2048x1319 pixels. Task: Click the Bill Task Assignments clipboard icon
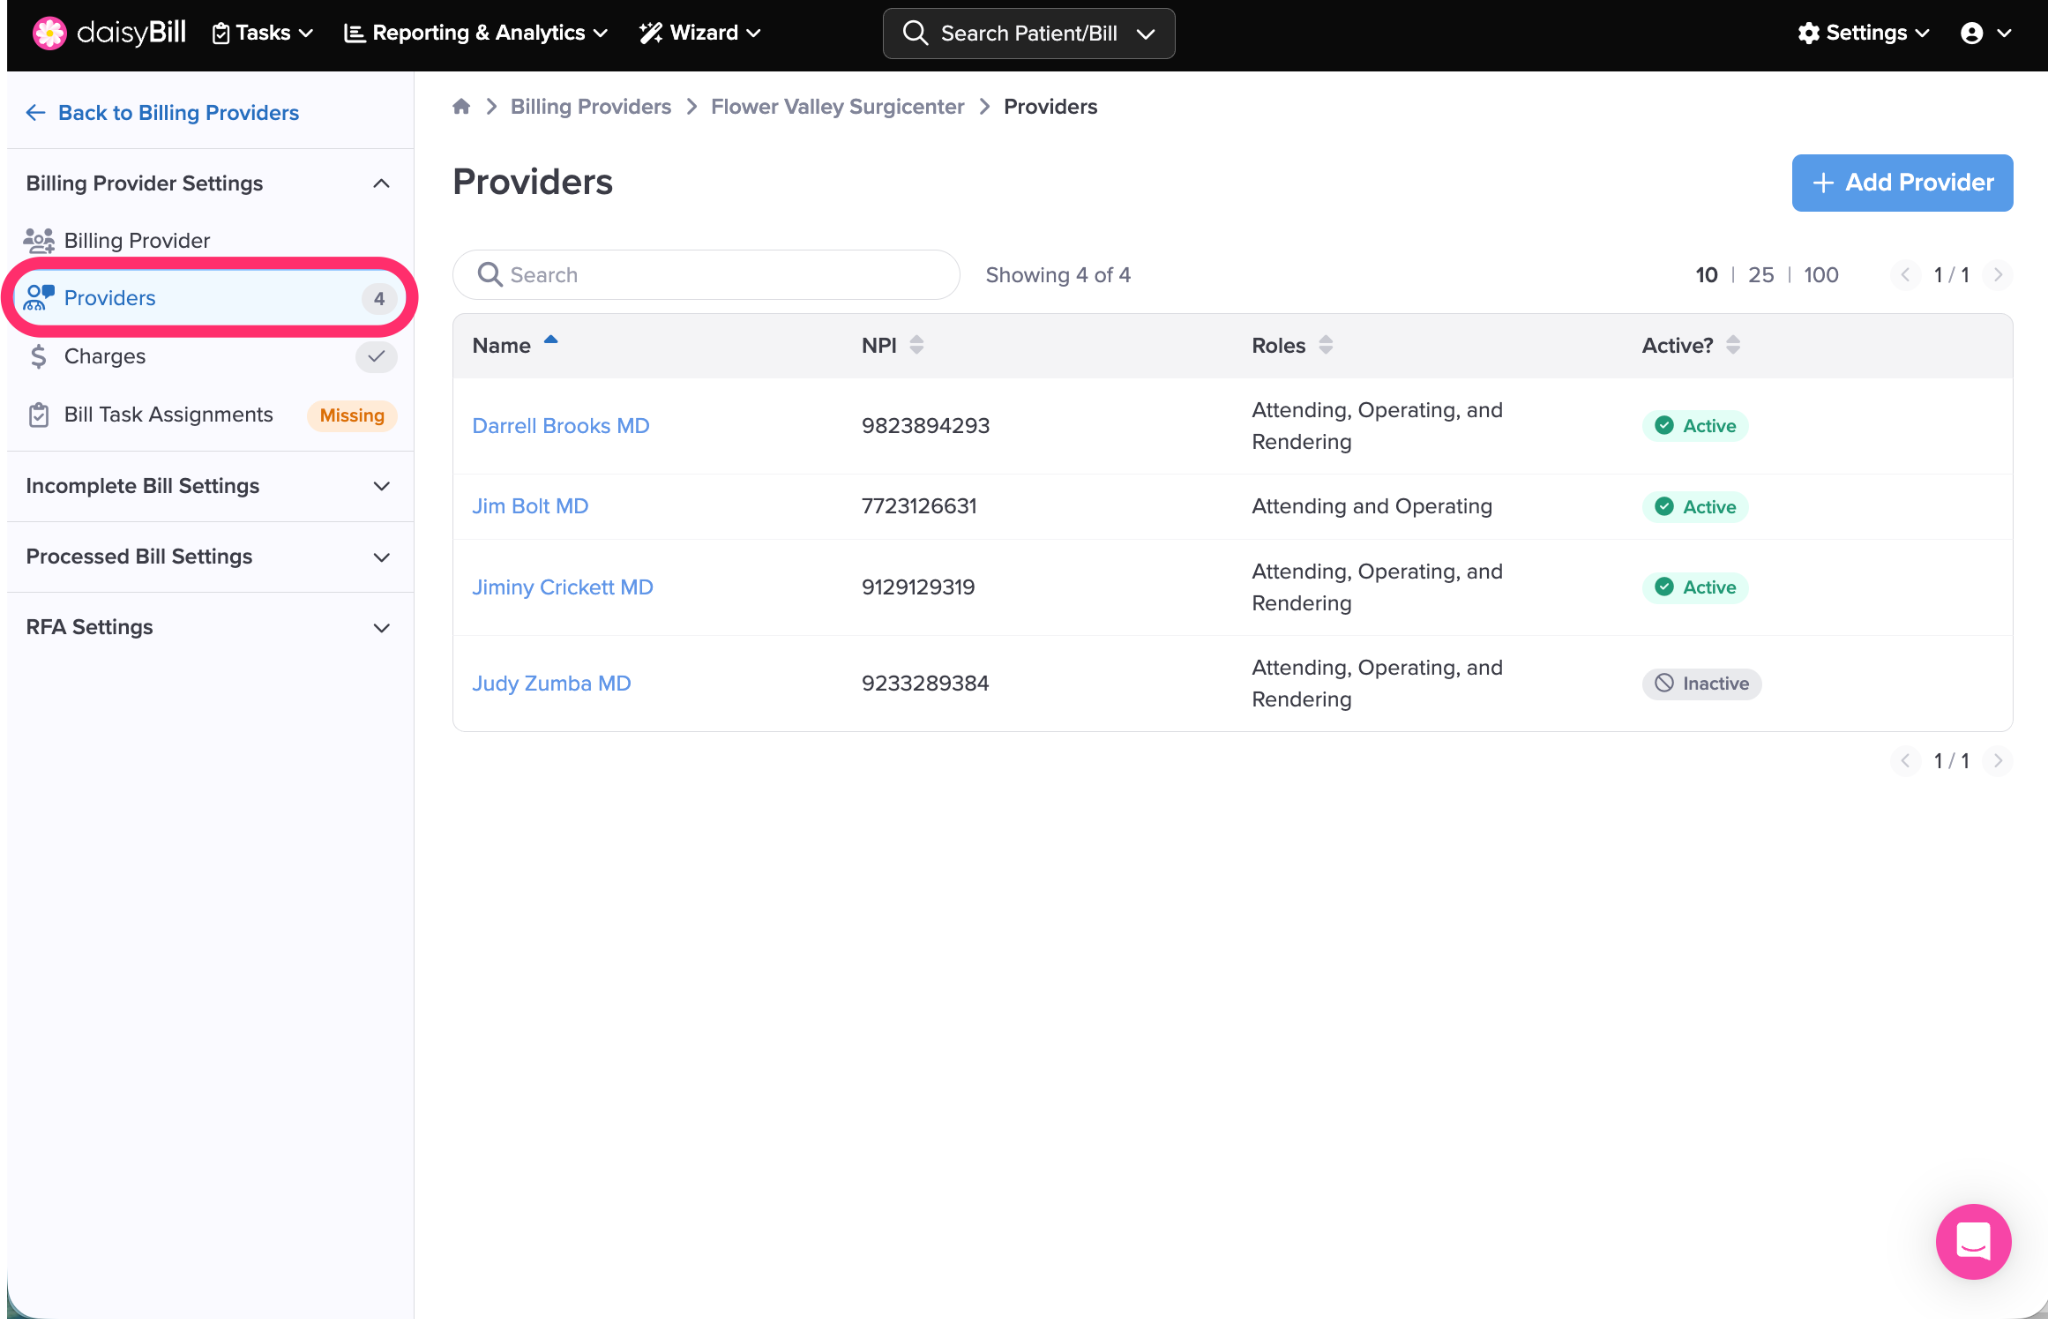coord(39,415)
